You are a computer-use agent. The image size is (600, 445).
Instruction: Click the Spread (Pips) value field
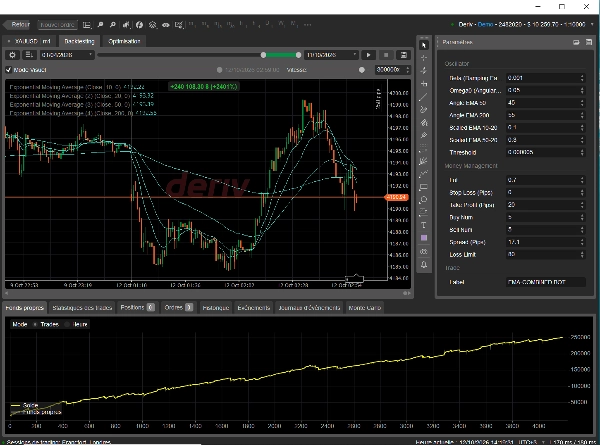[545, 242]
